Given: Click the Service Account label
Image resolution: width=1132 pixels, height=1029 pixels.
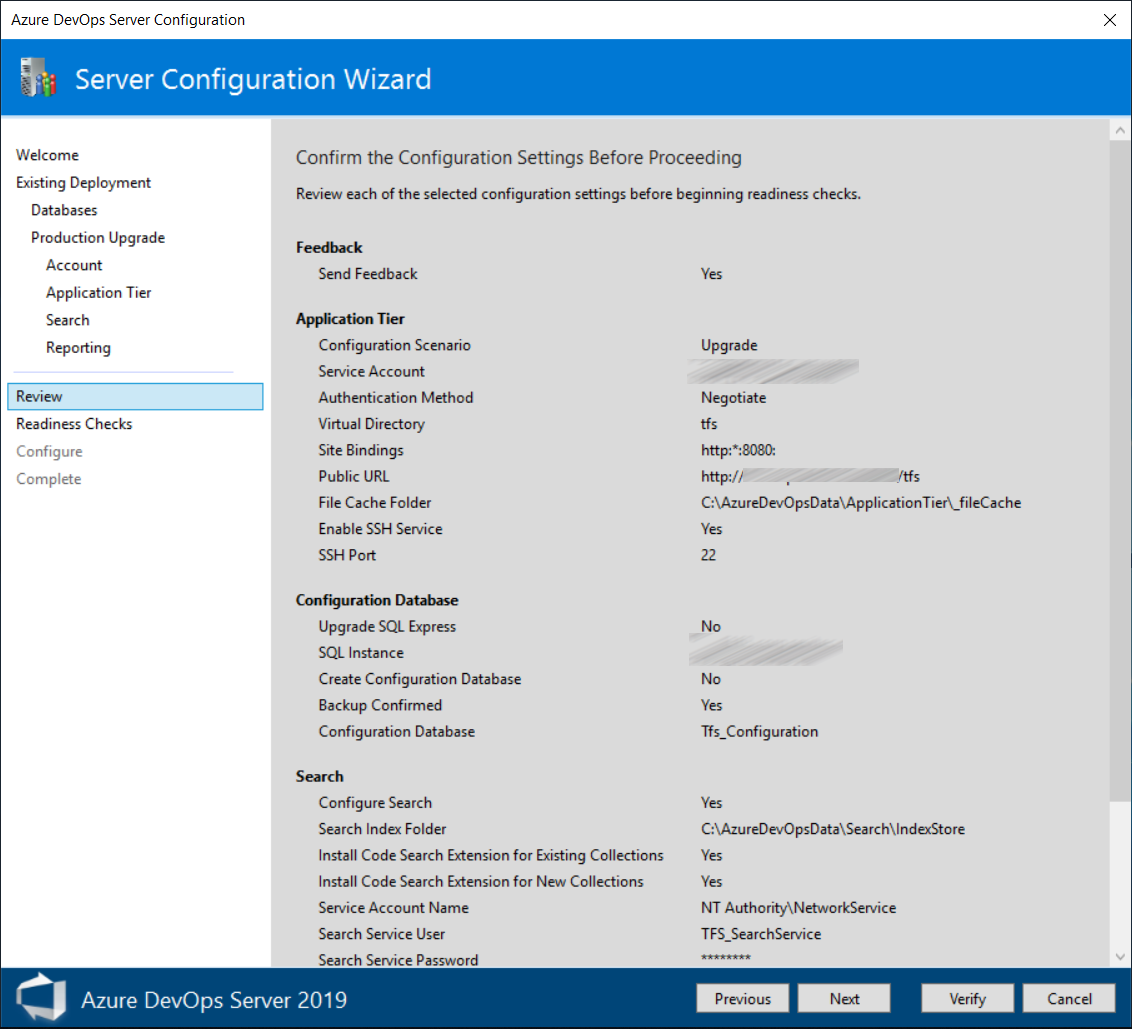Looking at the screenshot, I should pos(372,371).
